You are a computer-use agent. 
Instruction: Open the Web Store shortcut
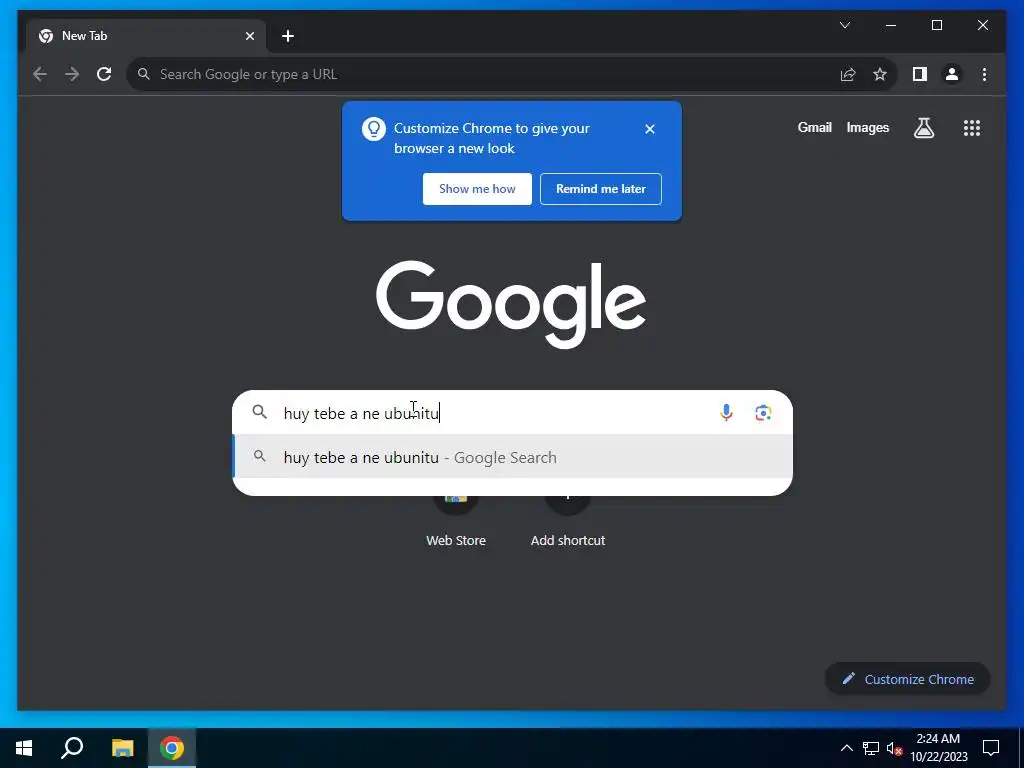point(456,520)
